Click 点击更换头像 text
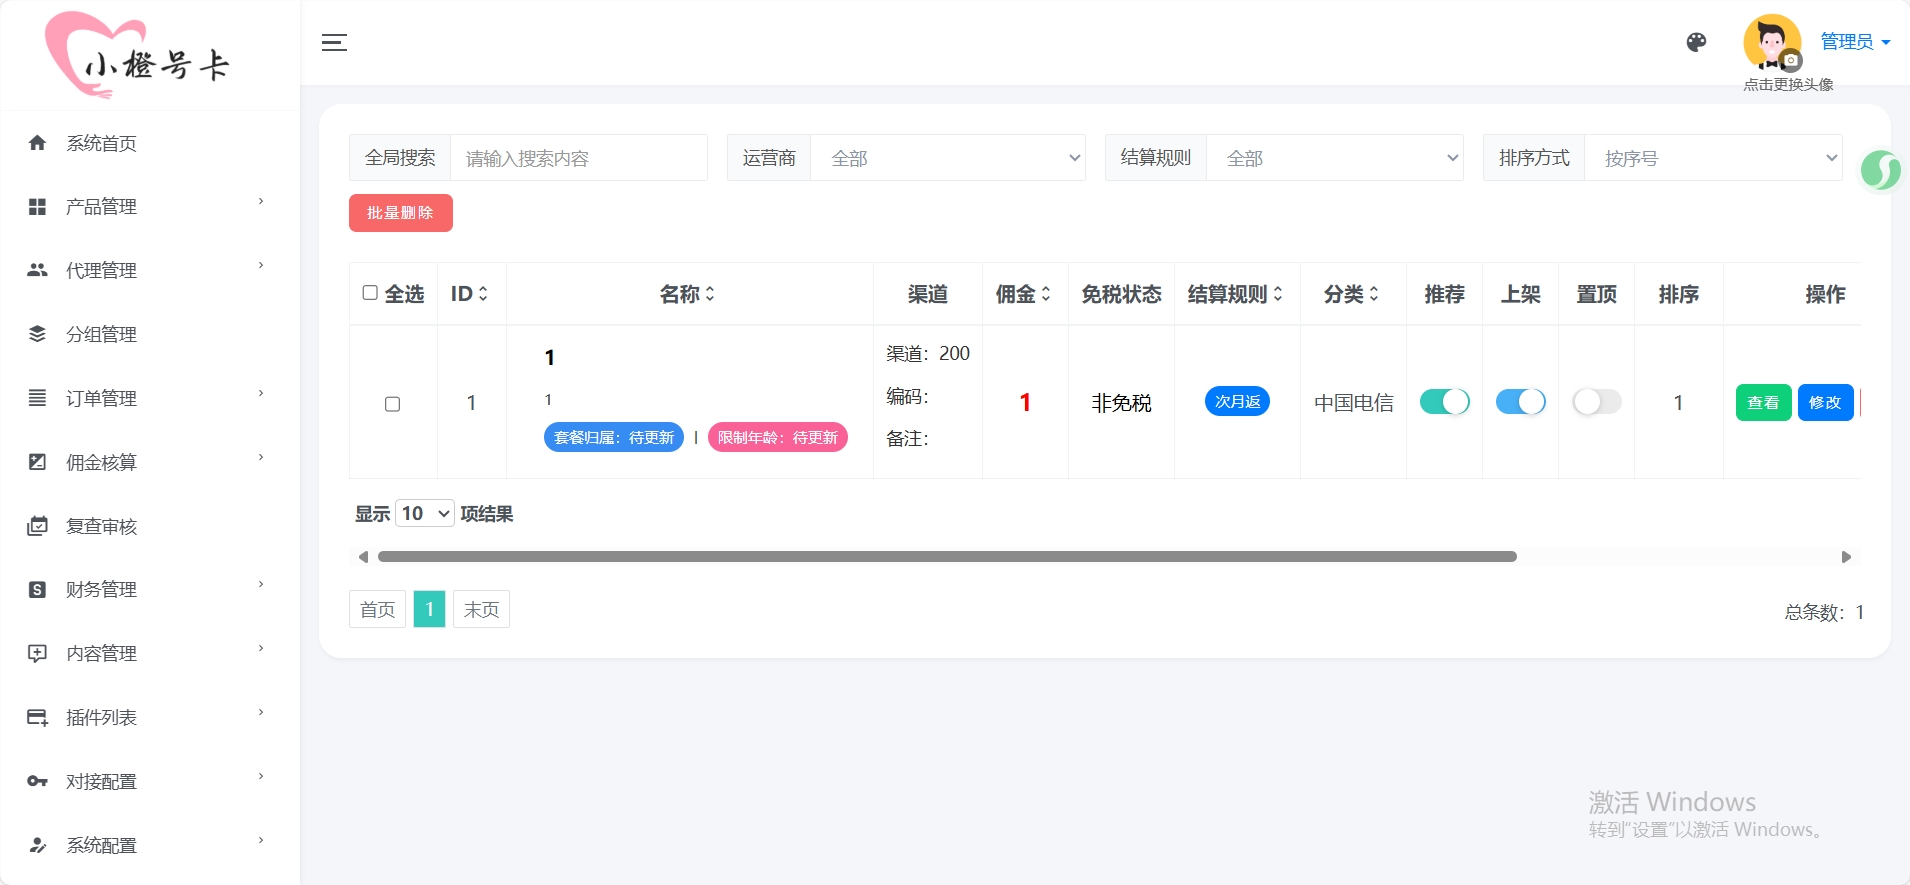This screenshot has width=1910, height=885. 1788,85
